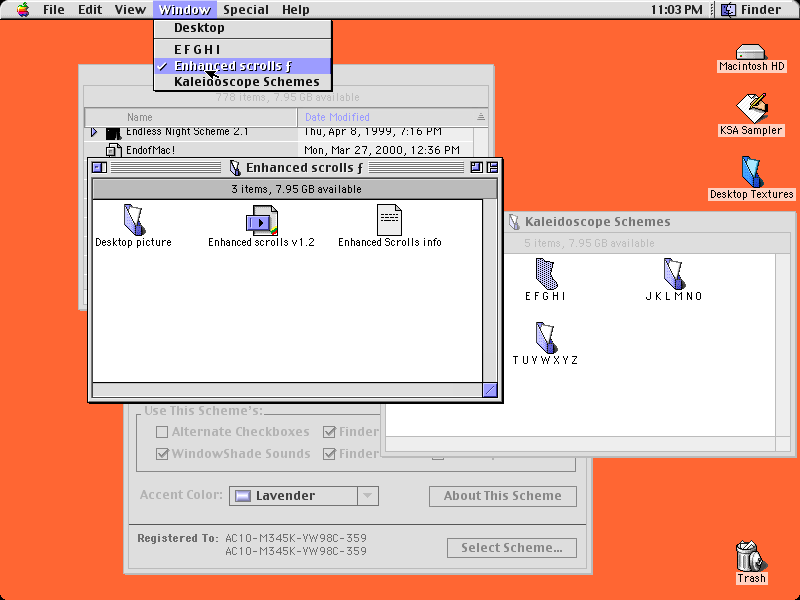Open the Help menu
800x600 pixels.
tap(295, 10)
